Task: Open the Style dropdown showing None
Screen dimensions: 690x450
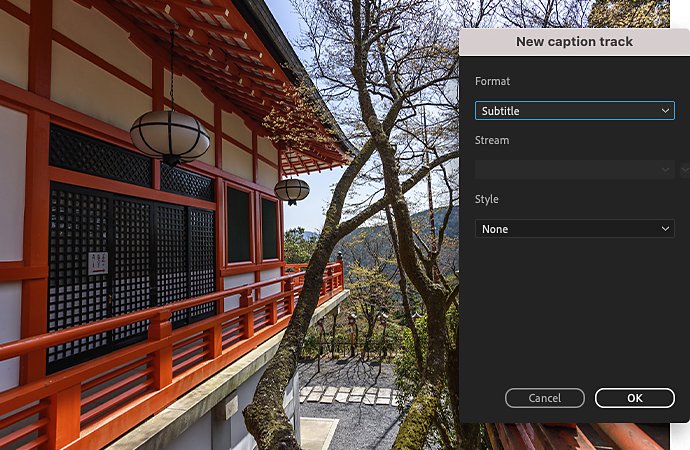Action: (x=574, y=229)
